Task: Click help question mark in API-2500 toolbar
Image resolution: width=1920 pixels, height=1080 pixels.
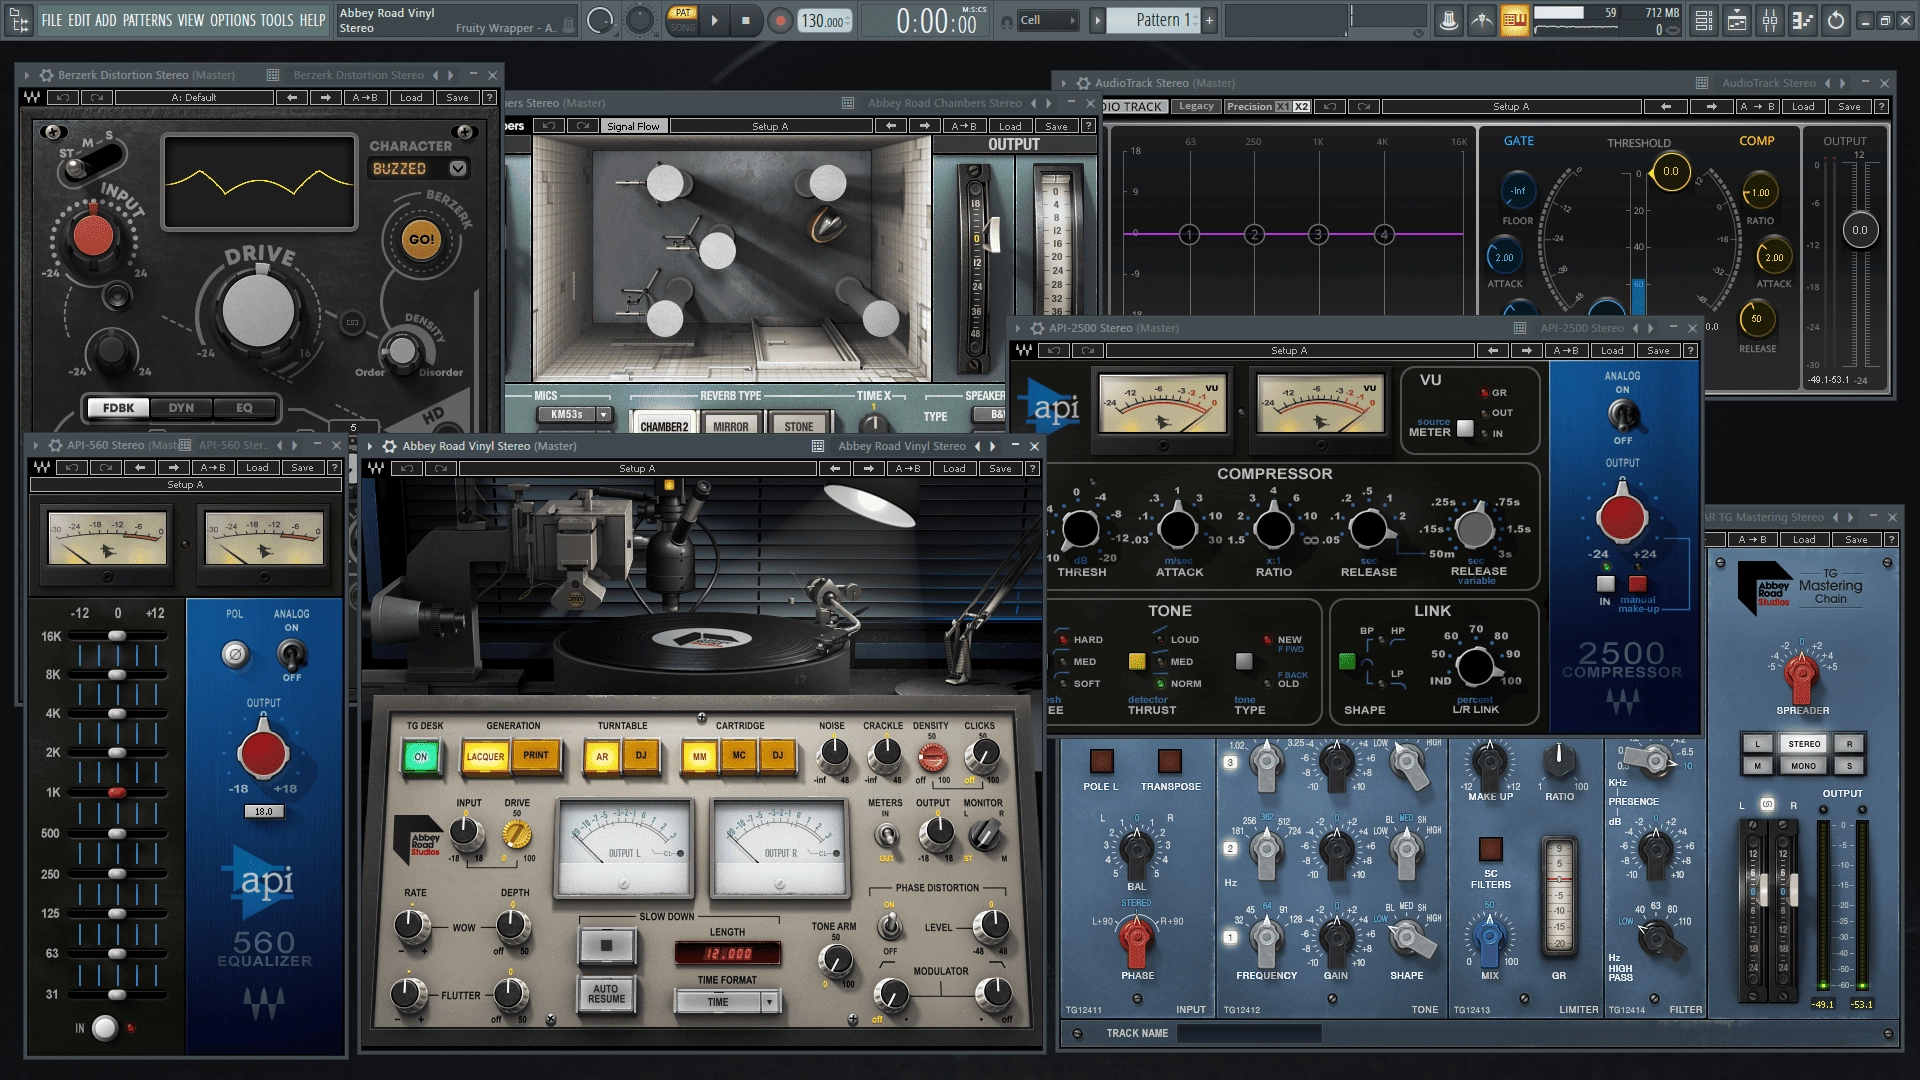Action: pos(1690,350)
